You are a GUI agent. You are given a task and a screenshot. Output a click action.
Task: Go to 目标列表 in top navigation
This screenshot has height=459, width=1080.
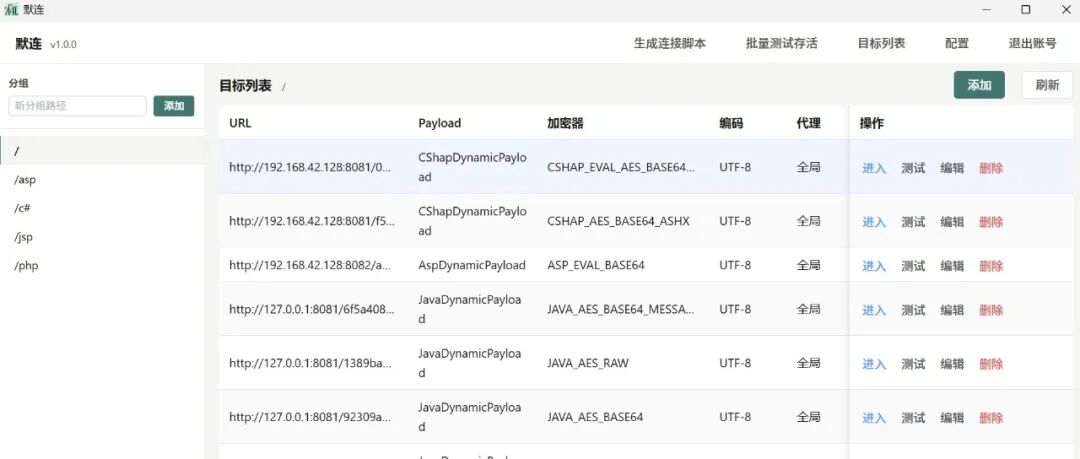coord(881,43)
